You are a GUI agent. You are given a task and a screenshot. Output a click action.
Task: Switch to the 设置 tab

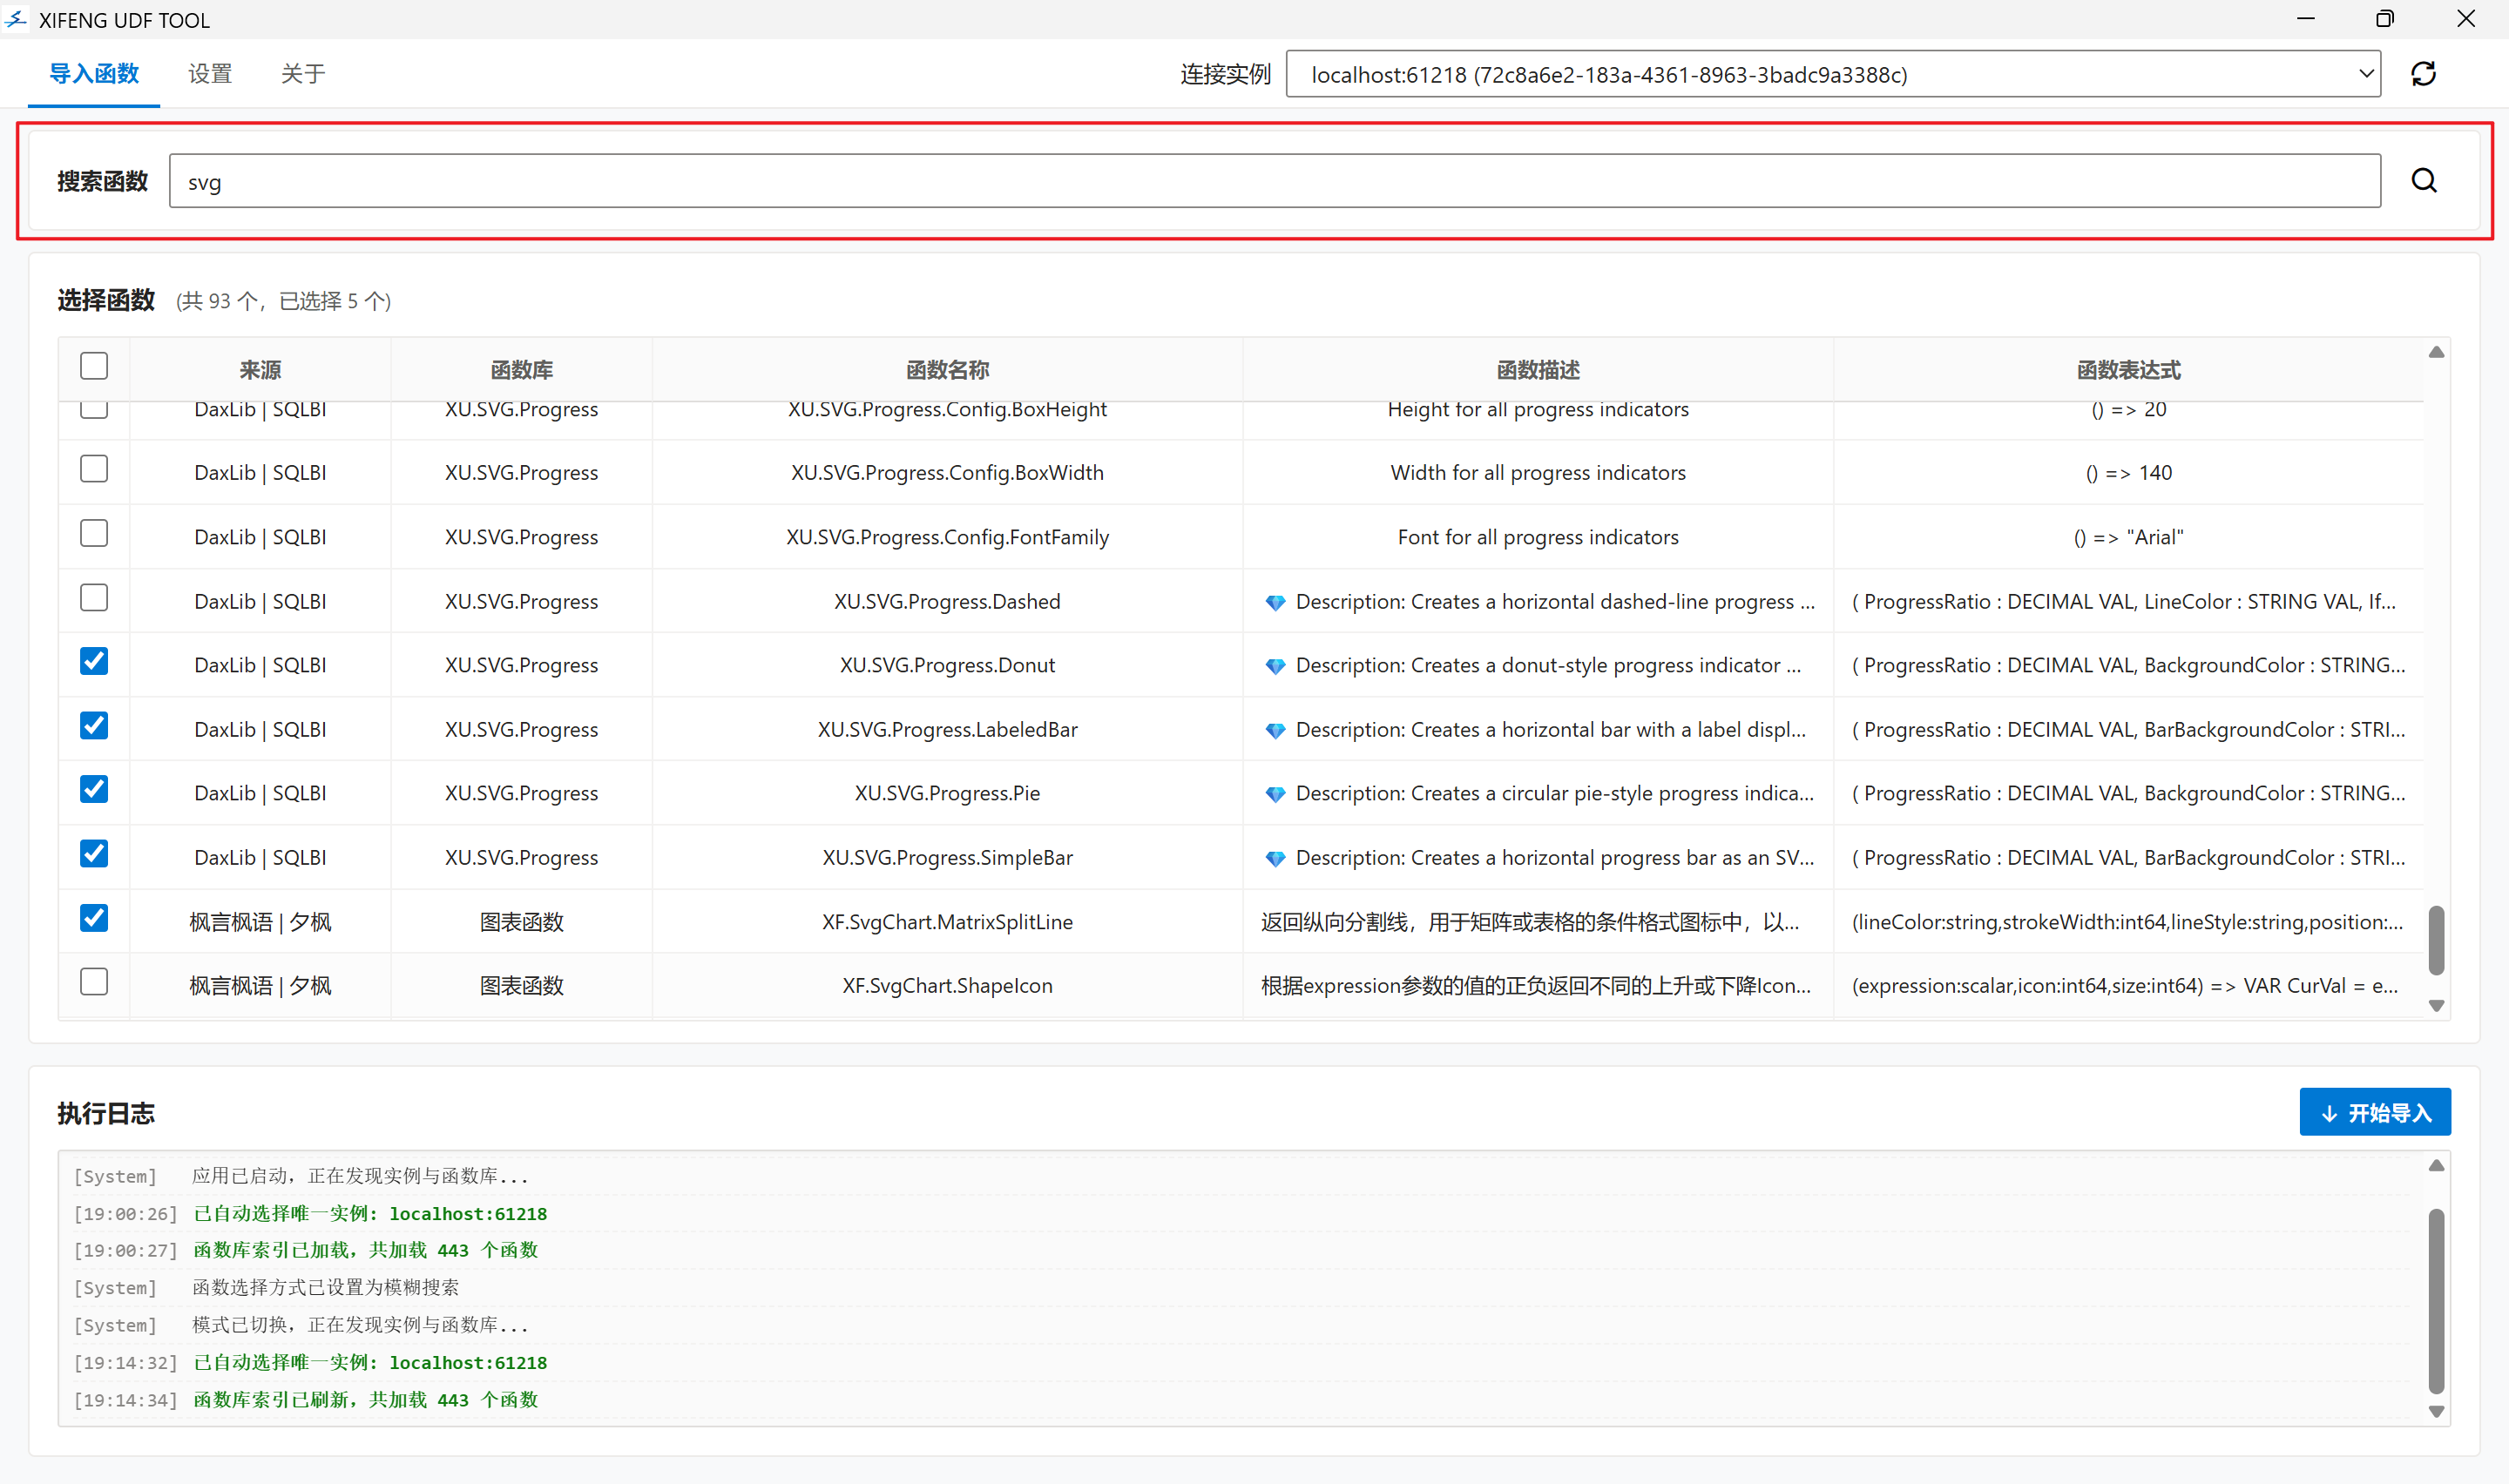click(210, 74)
